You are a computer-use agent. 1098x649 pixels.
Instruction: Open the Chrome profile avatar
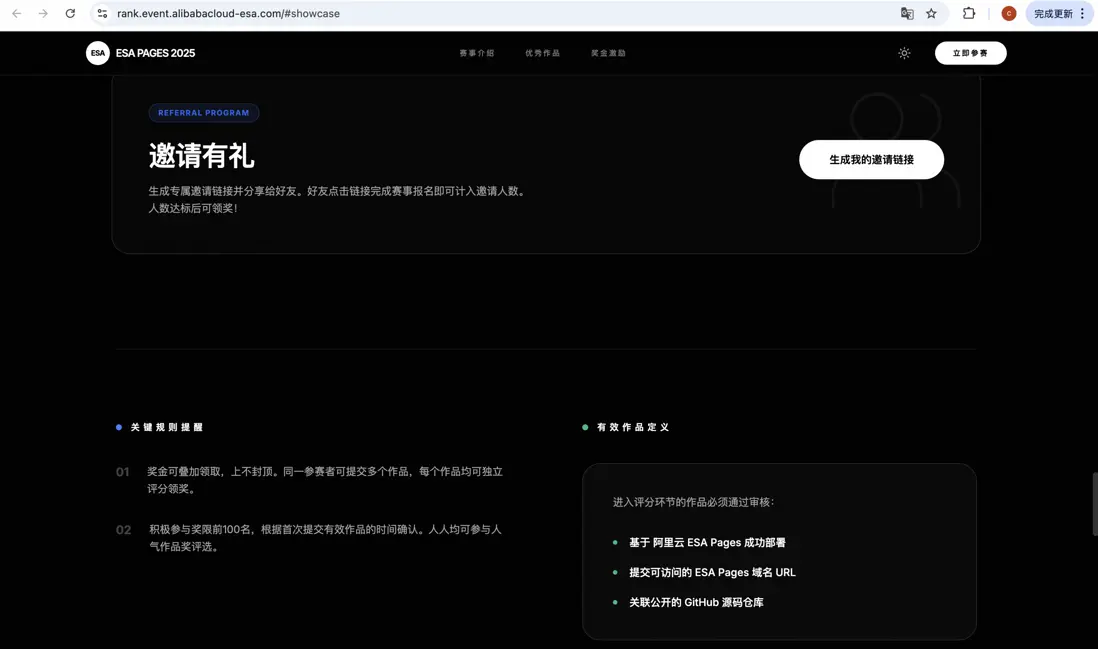pyautogui.click(x=1008, y=13)
